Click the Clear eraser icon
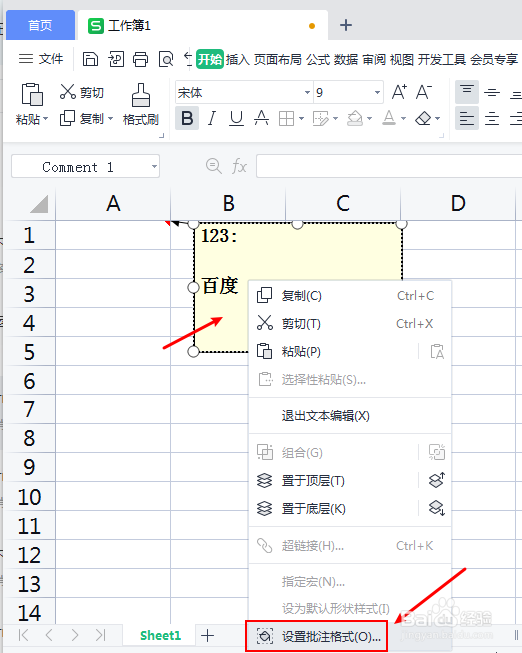This screenshot has height=653, width=522. click(423, 118)
